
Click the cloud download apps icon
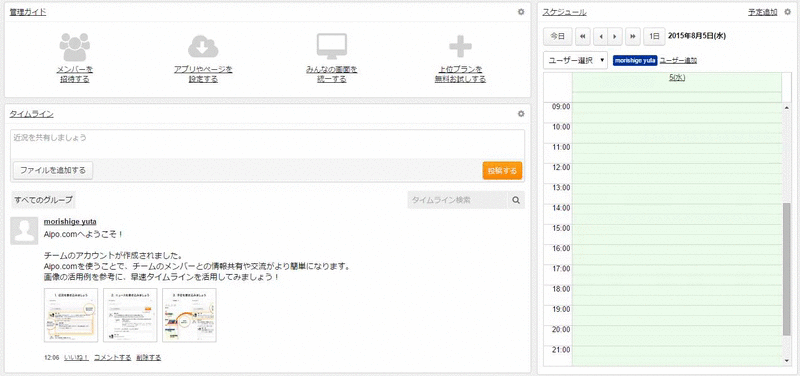(203, 47)
